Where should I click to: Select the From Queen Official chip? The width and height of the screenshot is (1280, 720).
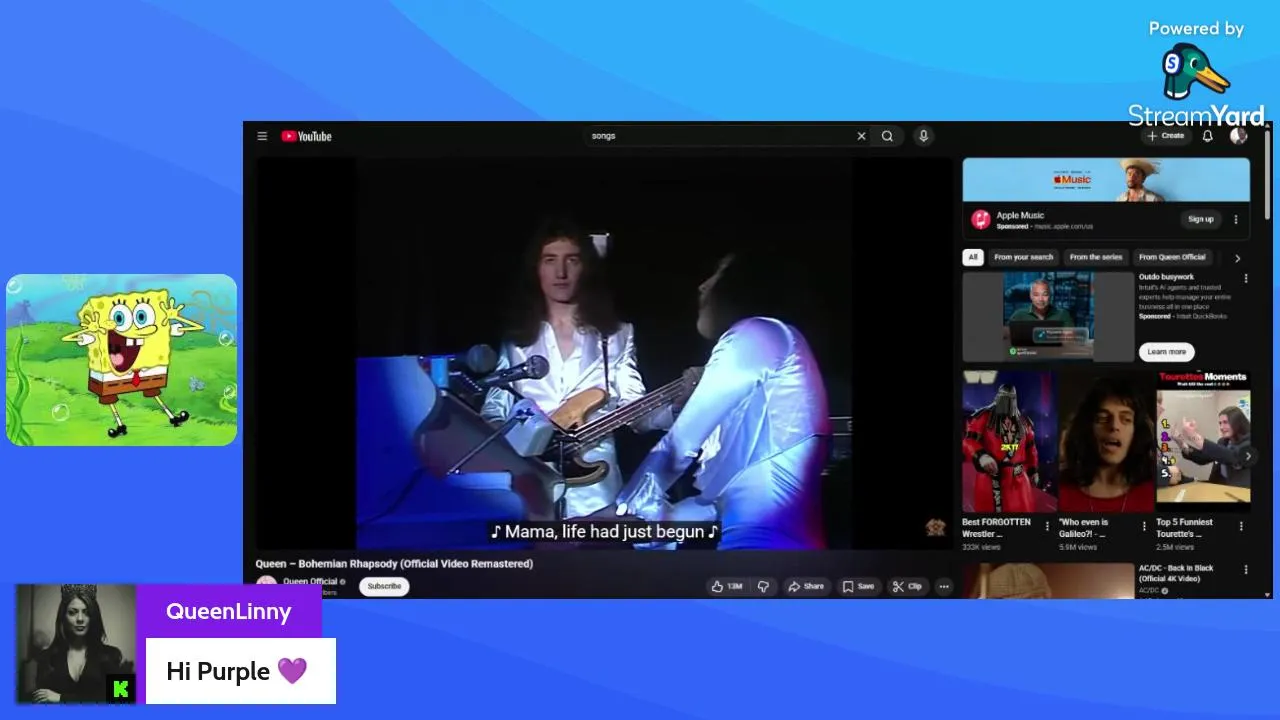(x=1172, y=257)
